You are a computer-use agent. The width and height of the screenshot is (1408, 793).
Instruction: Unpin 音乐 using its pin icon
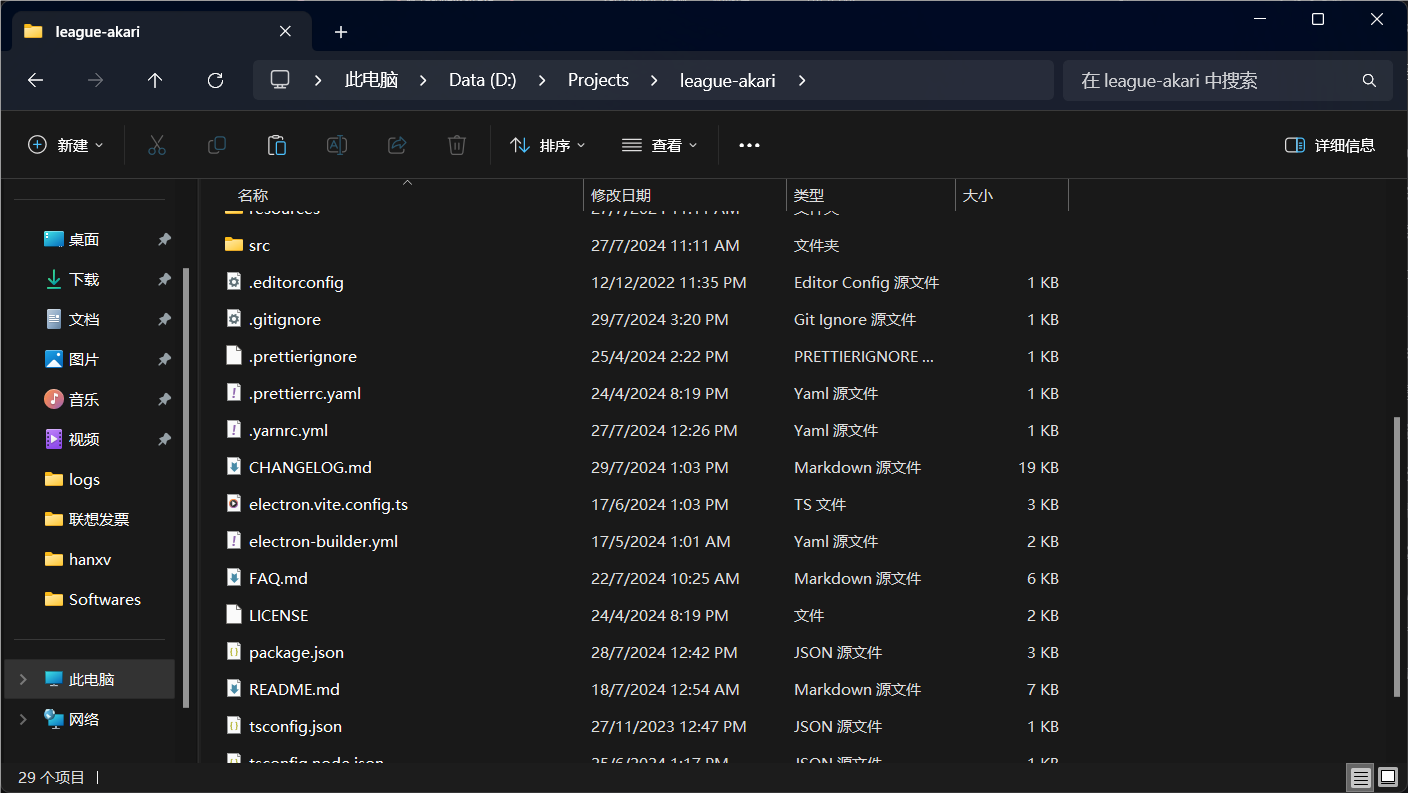tap(164, 400)
